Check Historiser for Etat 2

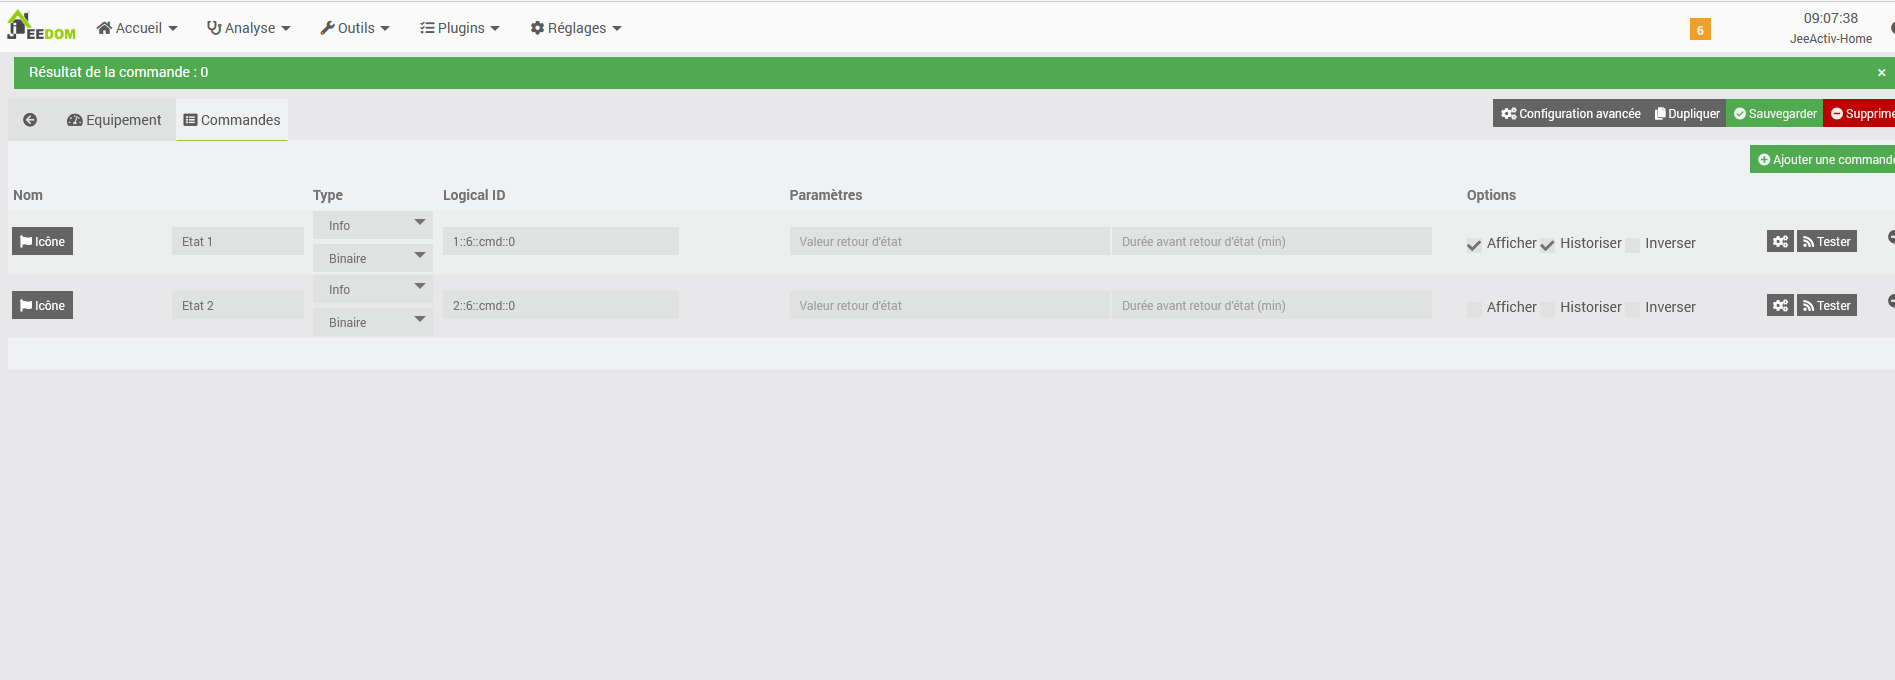click(1547, 309)
